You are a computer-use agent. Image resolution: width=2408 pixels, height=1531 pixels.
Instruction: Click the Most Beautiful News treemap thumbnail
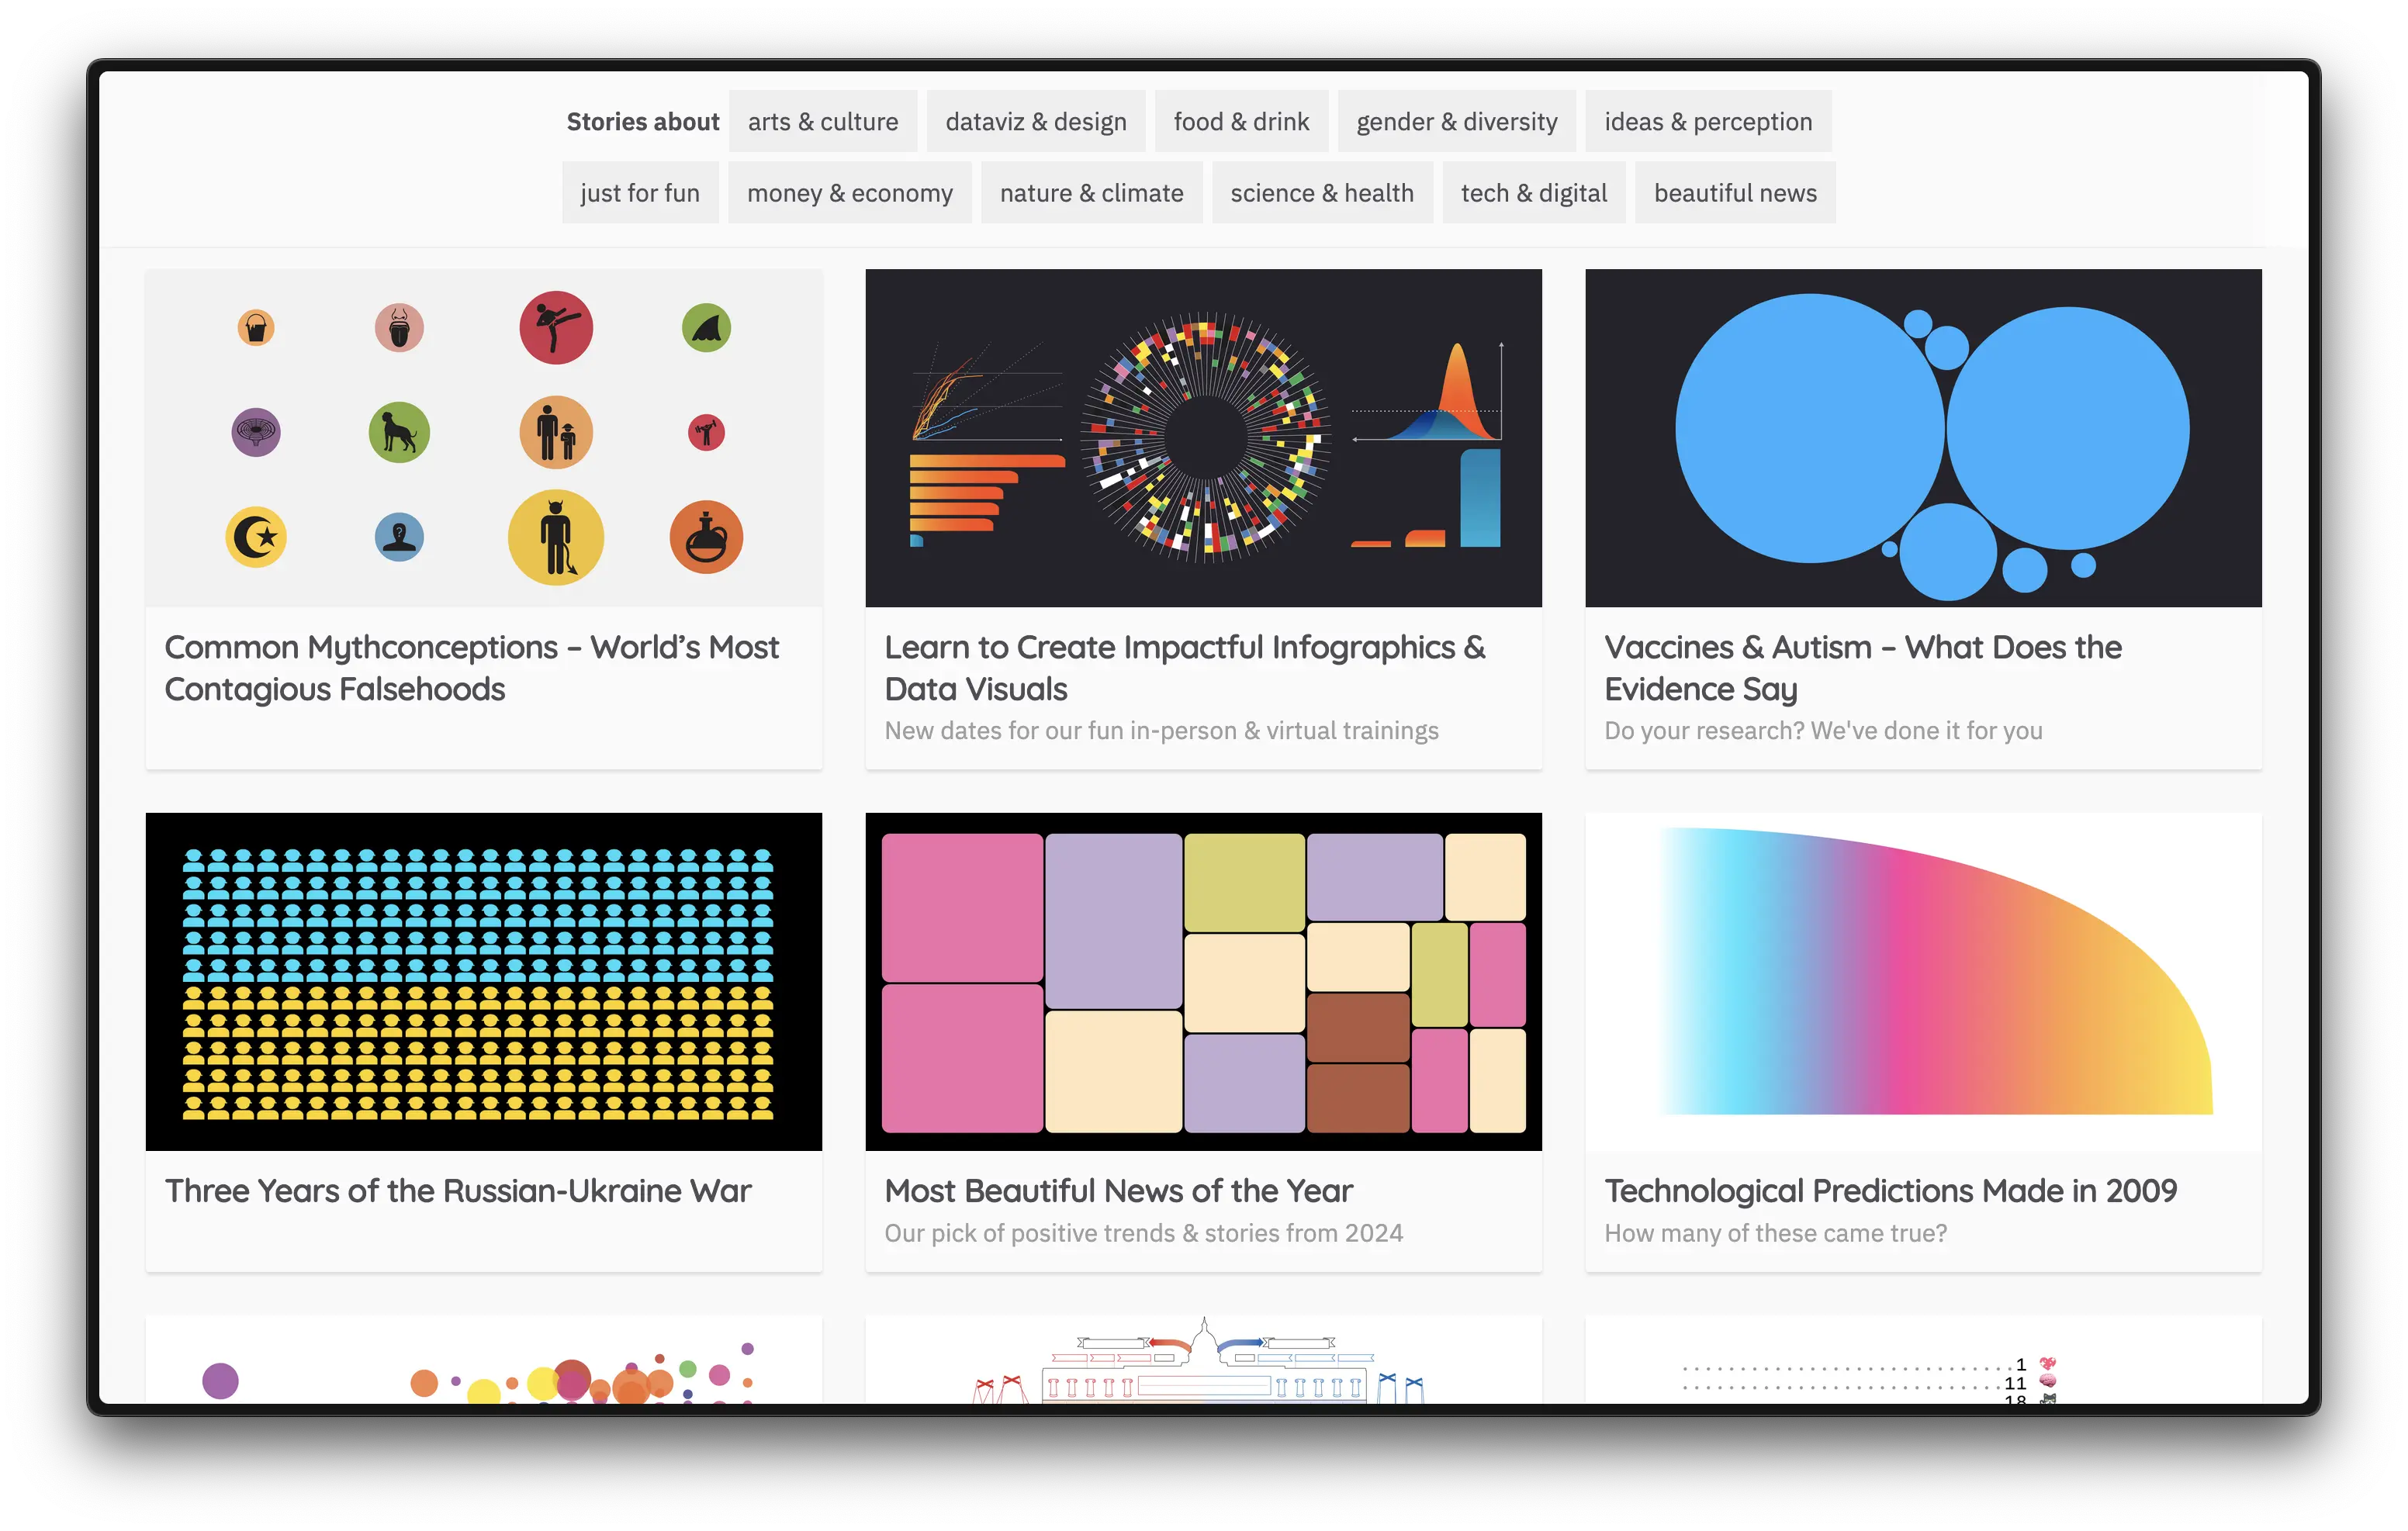point(1203,982)
